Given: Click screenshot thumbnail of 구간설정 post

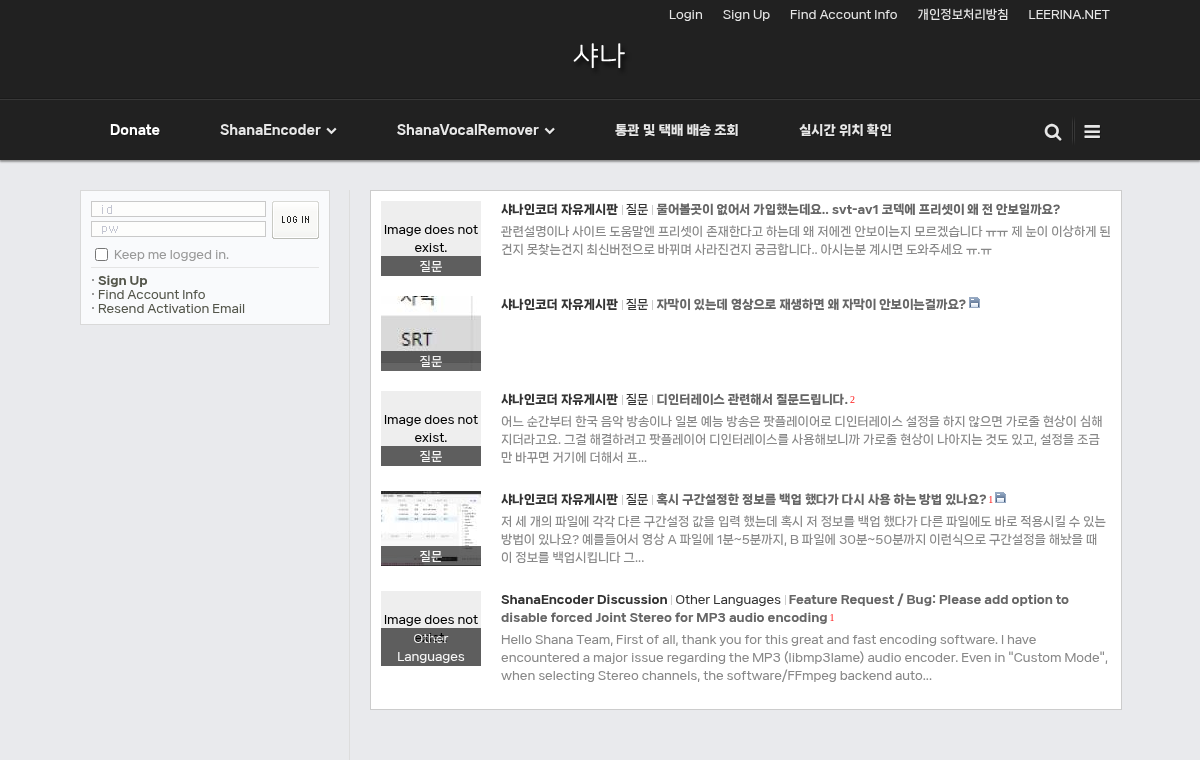Looking at the screenshot, I should click(431, 528).
